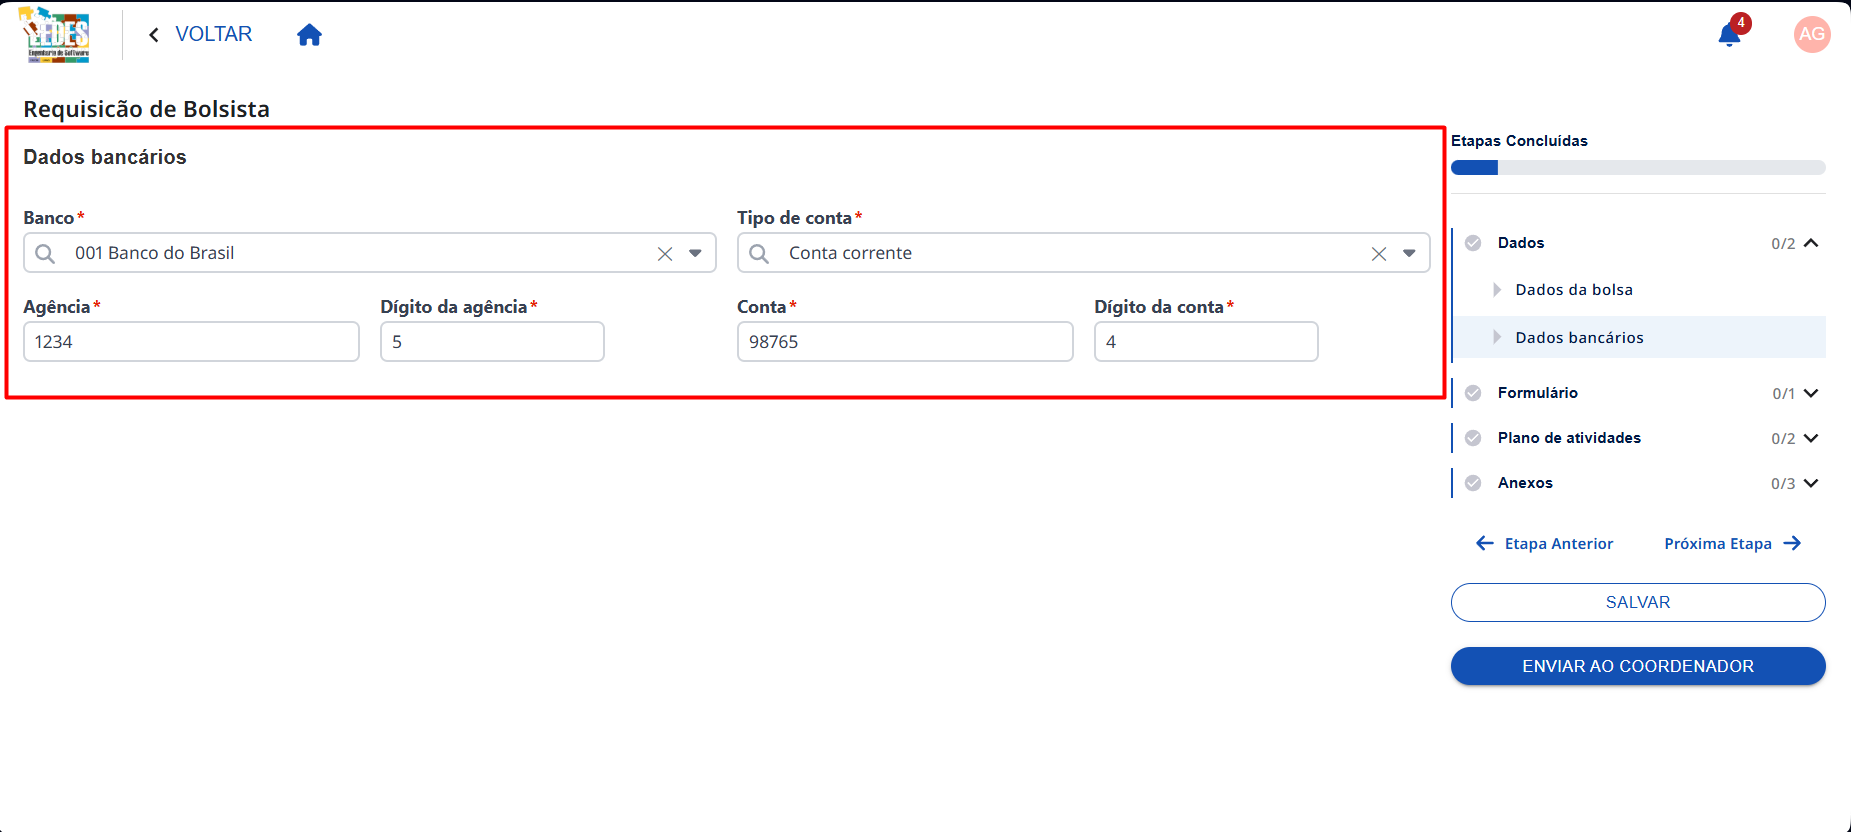Select Dados da bolsa step
Viewport: 1851px width, 832px height.
pyautogui.click(x=1574, y=290)
